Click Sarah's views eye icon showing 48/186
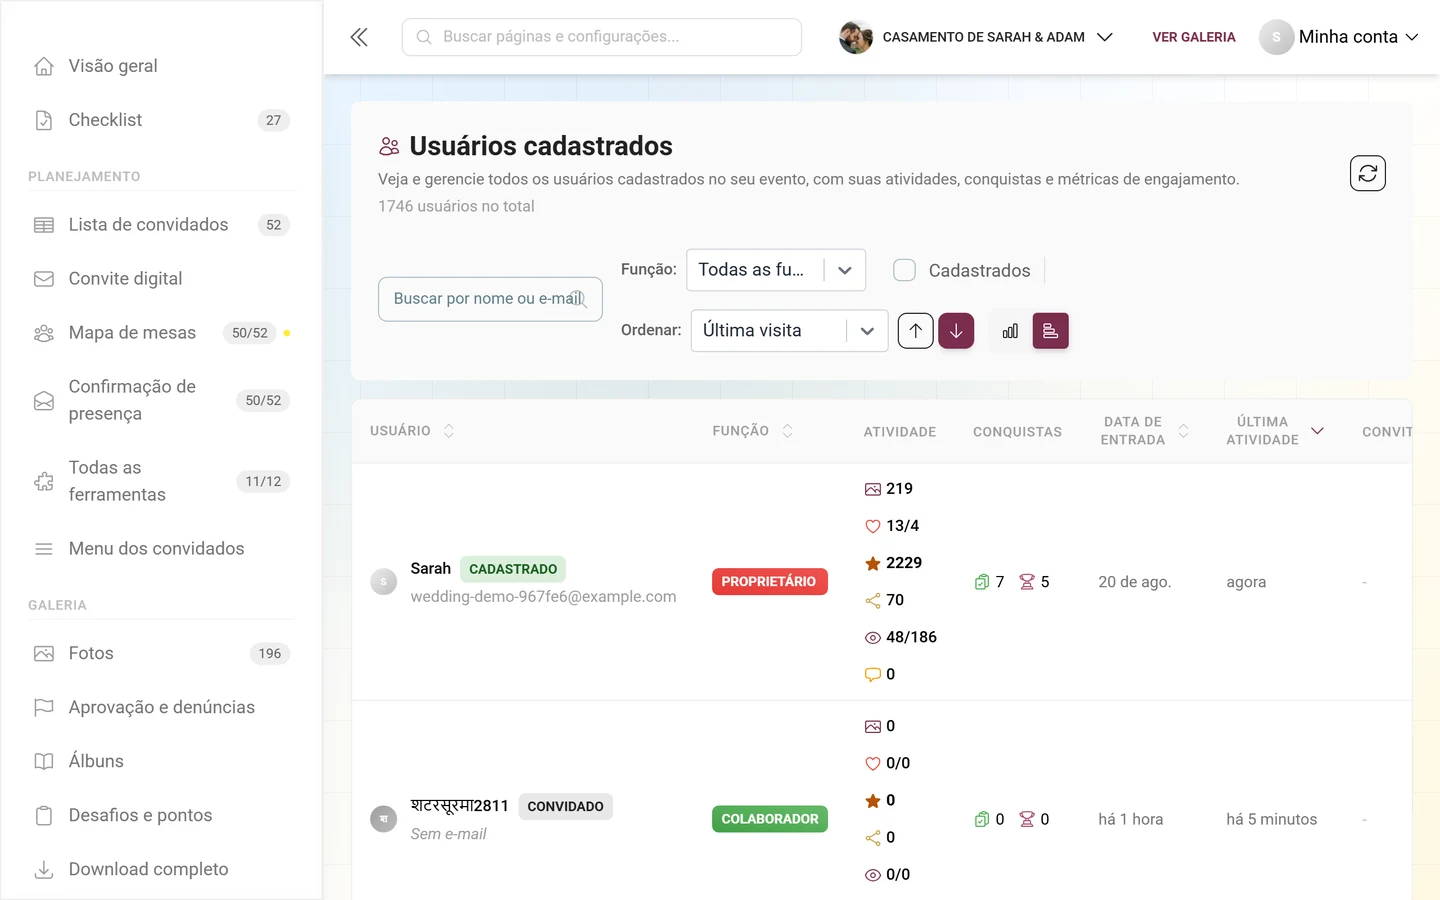This screenshot has height=900, width=1440. (873, 637)
